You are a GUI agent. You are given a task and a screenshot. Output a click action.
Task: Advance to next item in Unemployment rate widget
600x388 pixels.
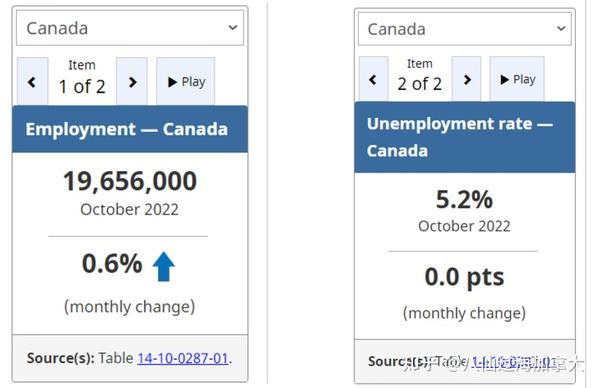point(466,79)
